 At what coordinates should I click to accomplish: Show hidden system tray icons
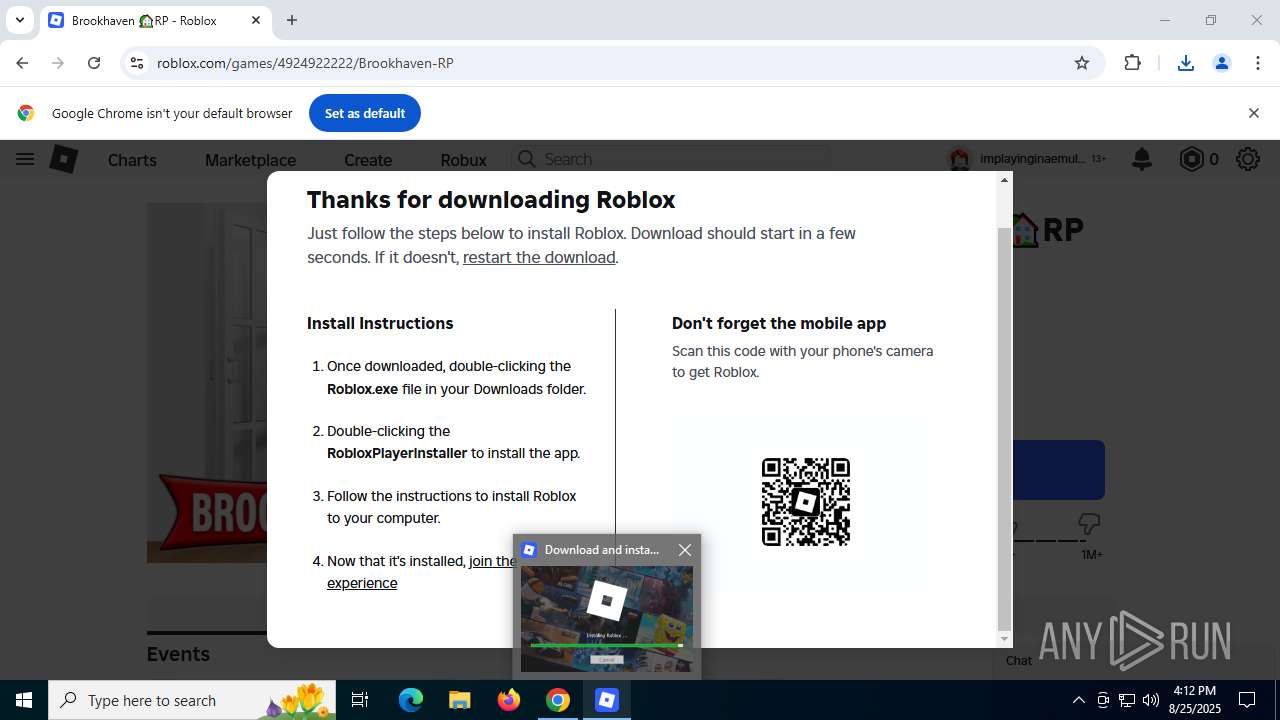point(1078,700)
